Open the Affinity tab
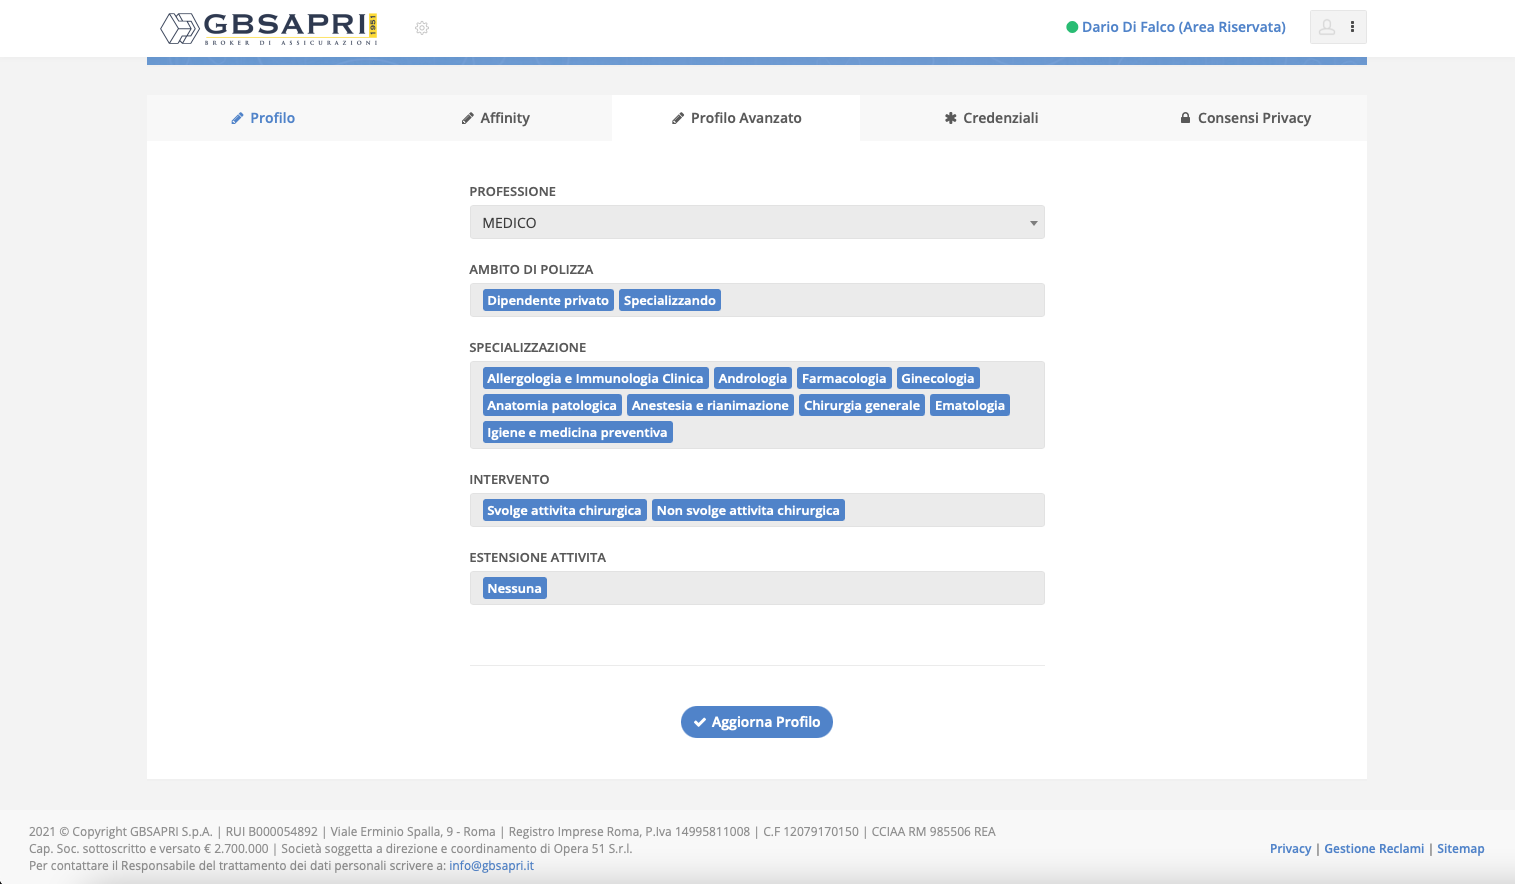The width and height of the screenshot is (1515, 884). (496, 117)
